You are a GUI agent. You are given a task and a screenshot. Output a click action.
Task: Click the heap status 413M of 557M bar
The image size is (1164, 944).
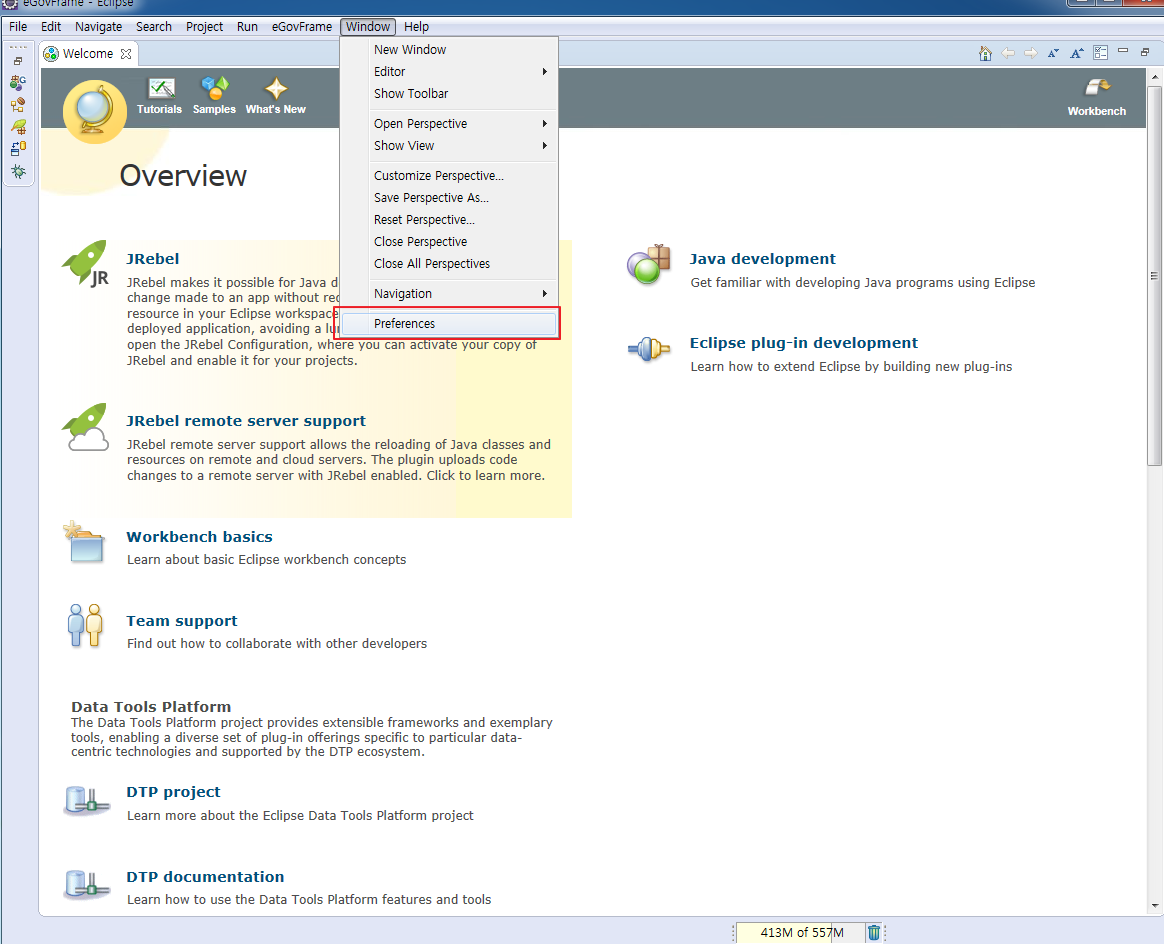click(x=800, y=933)
